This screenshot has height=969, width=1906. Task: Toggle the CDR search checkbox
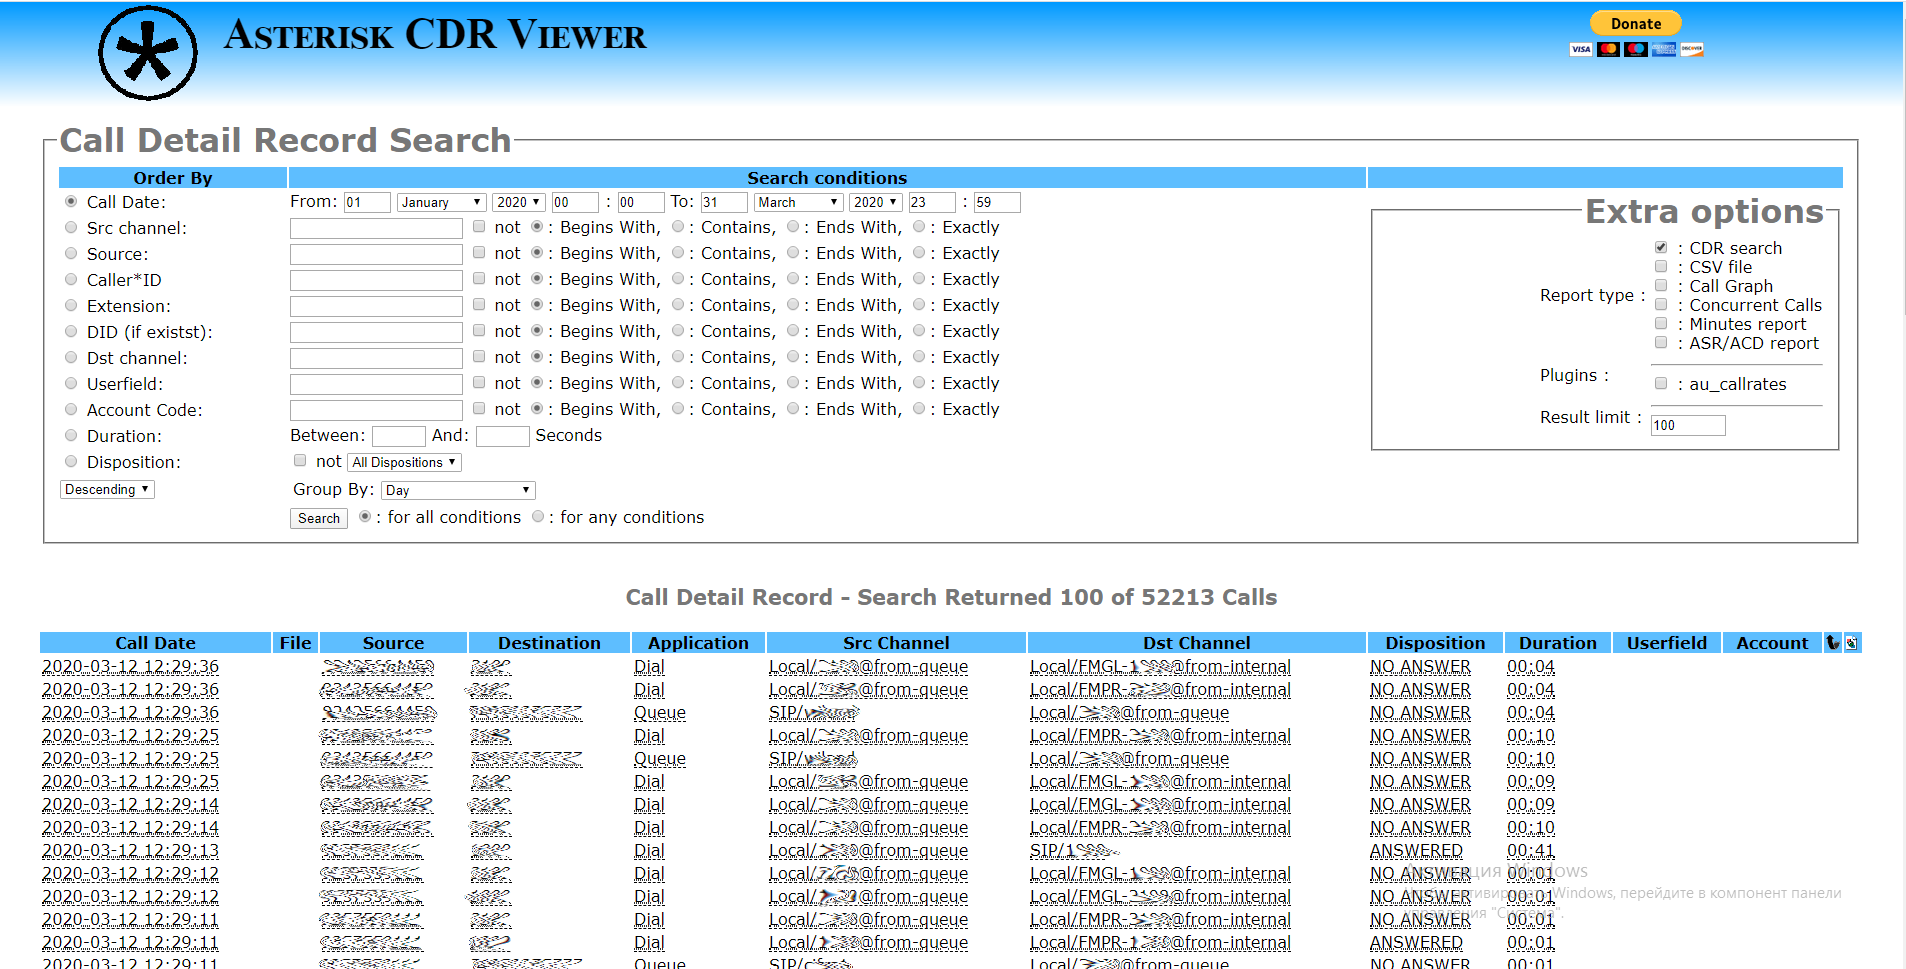click(1661, 248)
